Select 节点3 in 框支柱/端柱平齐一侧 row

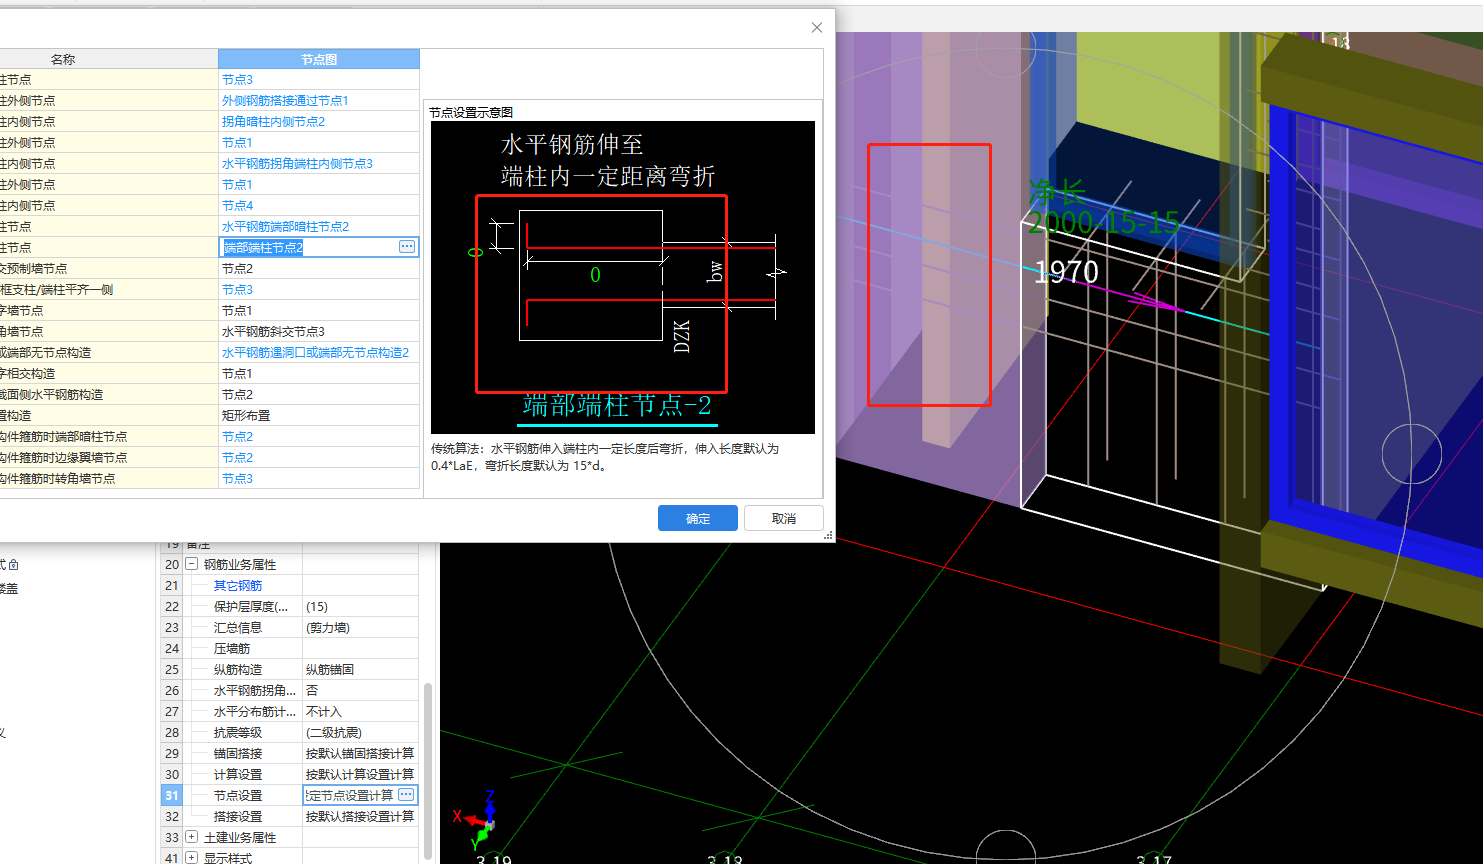pos(319,290)
